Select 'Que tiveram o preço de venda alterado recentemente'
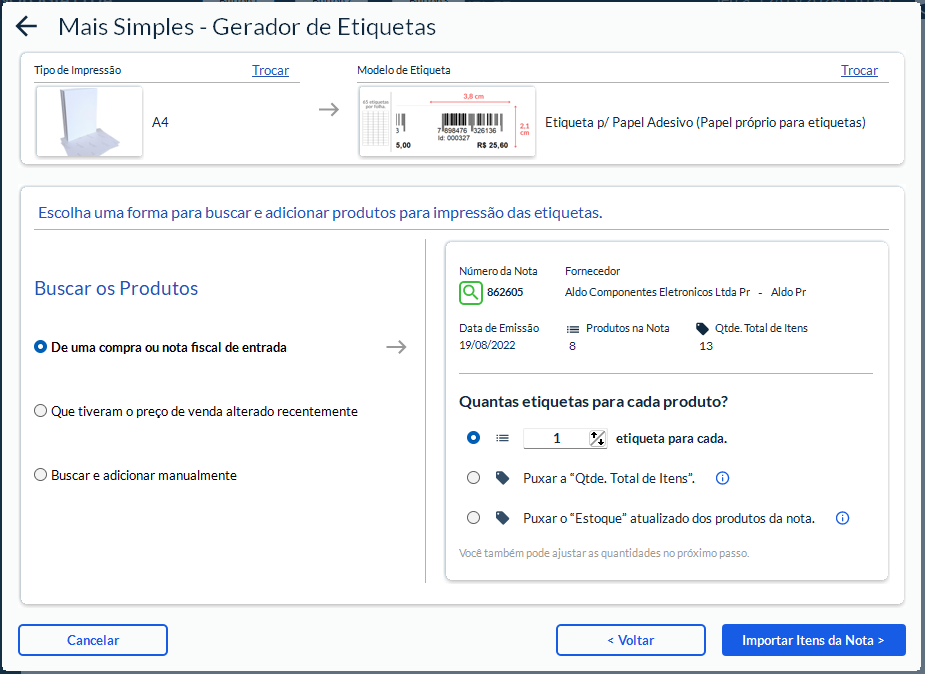 [41, 411]
